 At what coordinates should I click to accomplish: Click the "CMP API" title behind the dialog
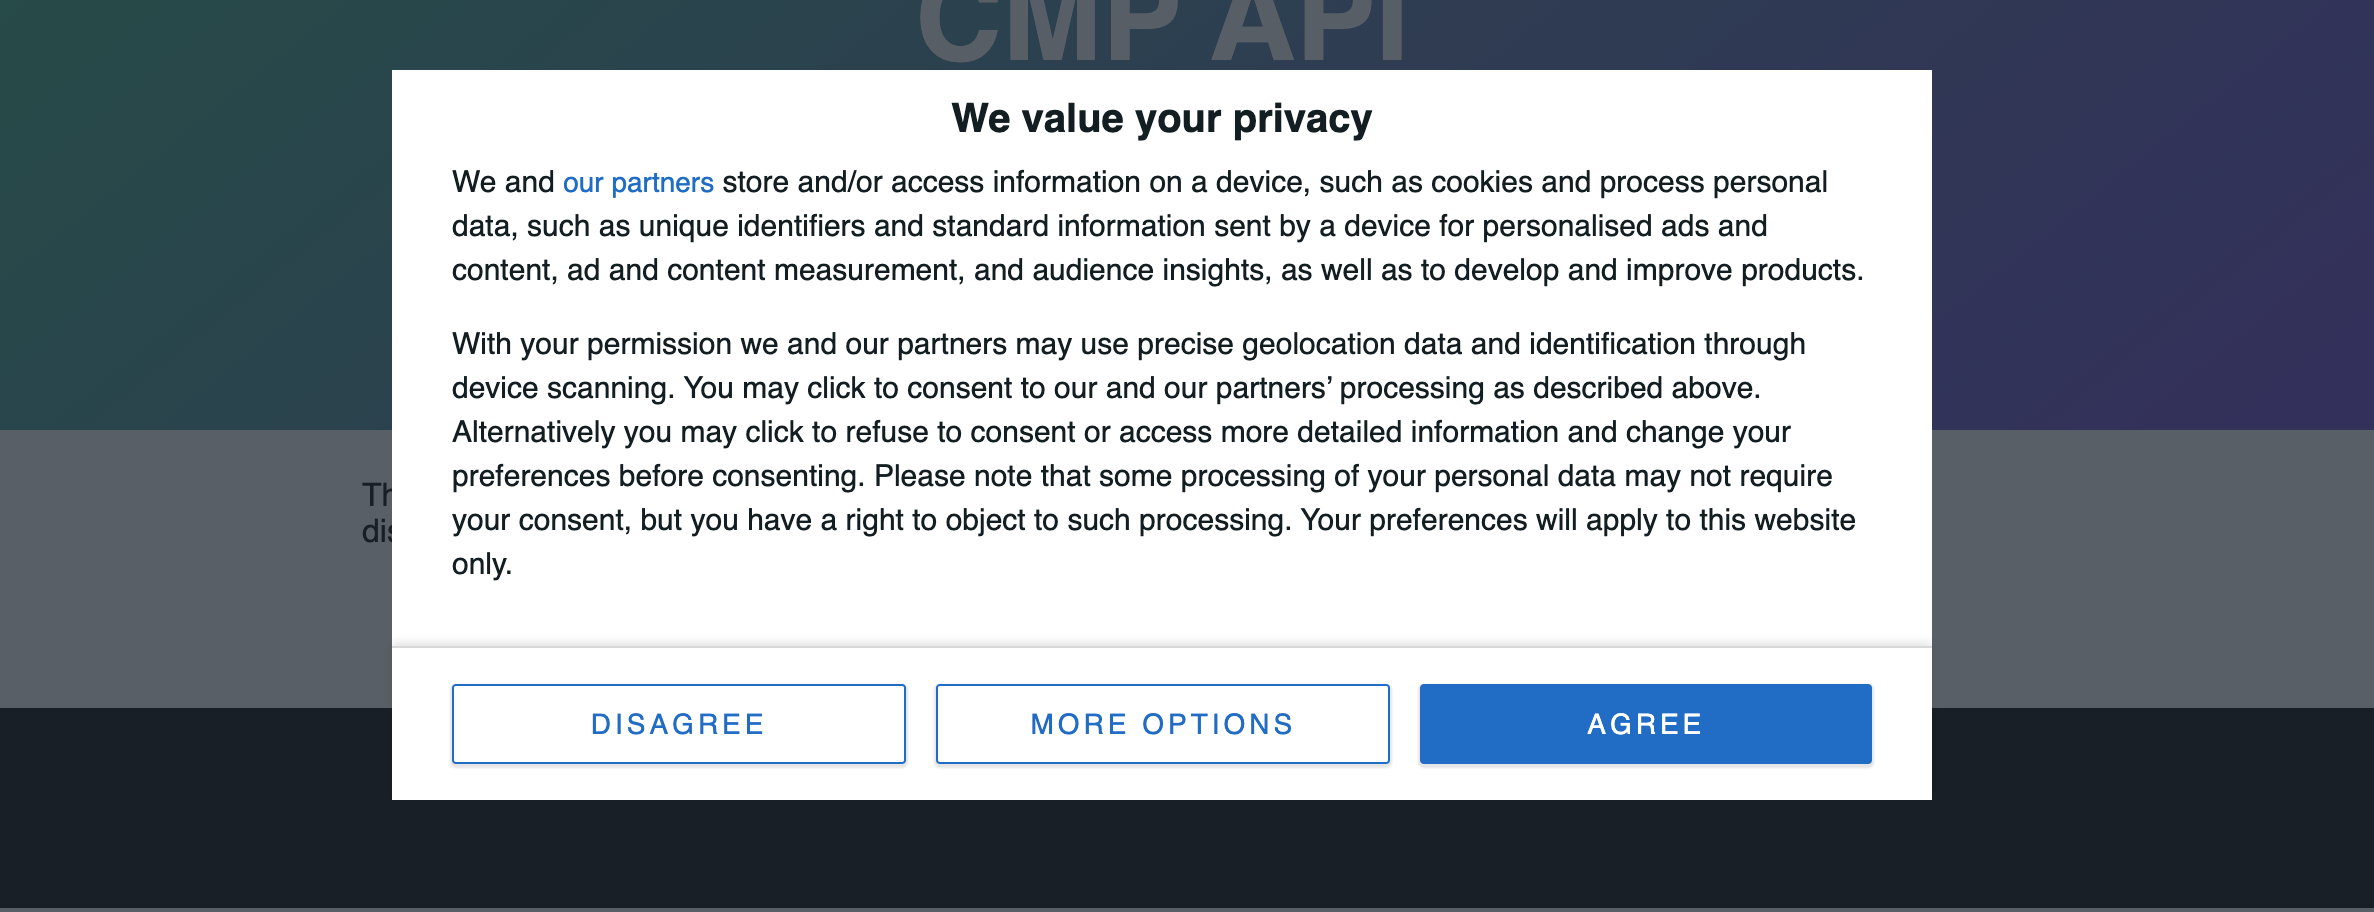1161,30
